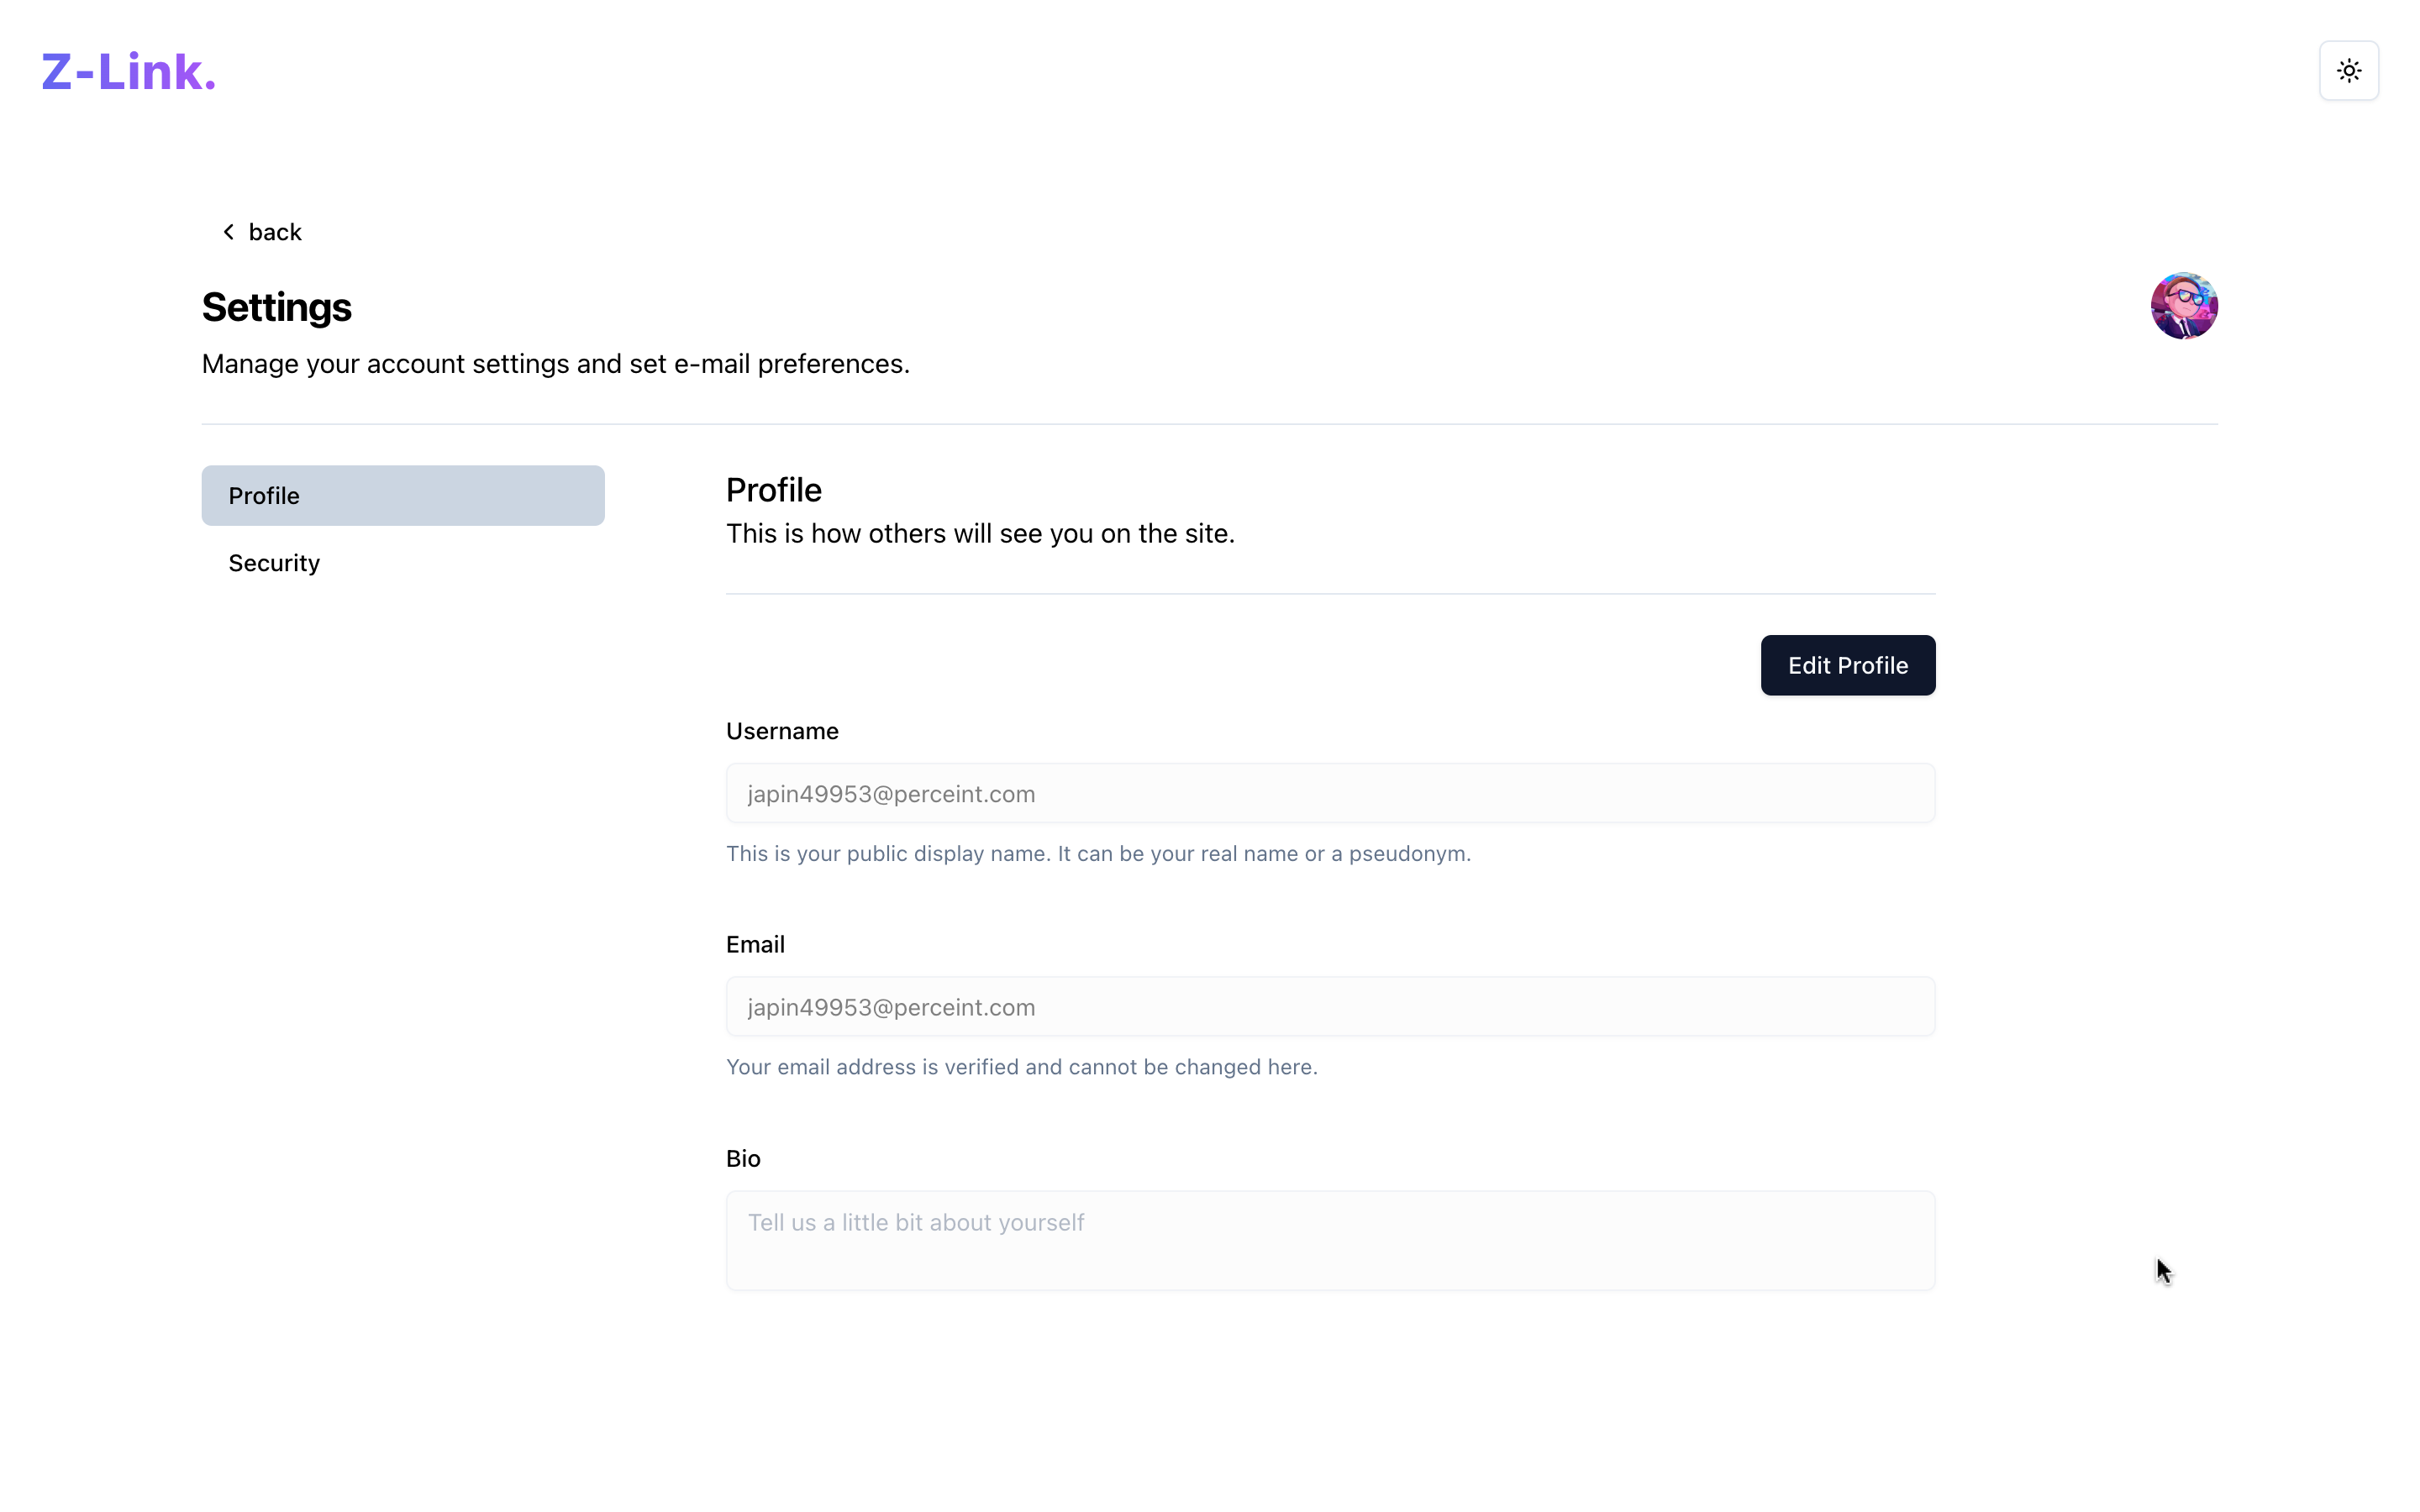
Task: Click the Email field label
Action: 755,944
